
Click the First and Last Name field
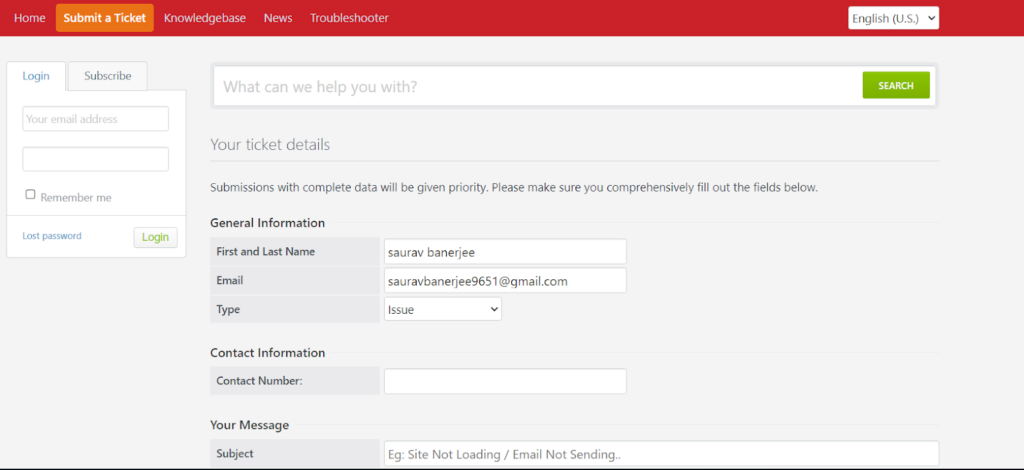click(x=505, y=252)
